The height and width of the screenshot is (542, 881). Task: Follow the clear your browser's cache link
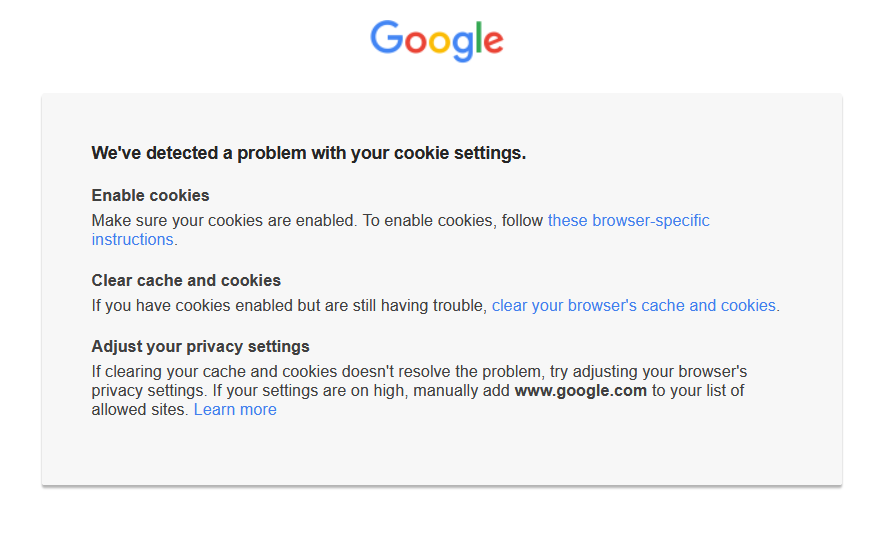coord(635,306)
